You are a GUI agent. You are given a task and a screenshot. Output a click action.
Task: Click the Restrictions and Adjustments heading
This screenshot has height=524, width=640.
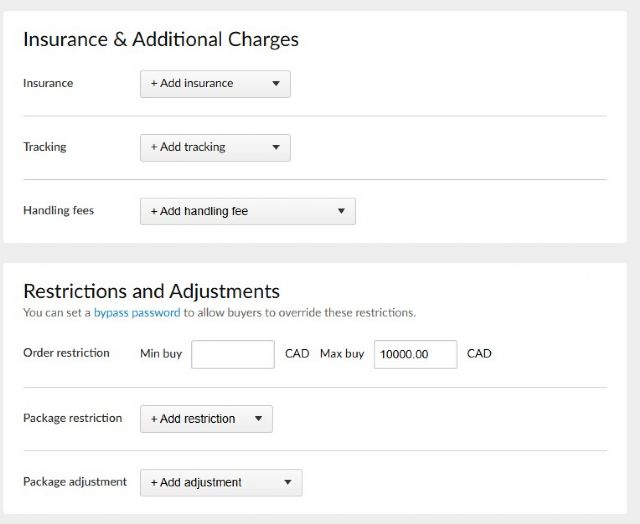(151, 291)
